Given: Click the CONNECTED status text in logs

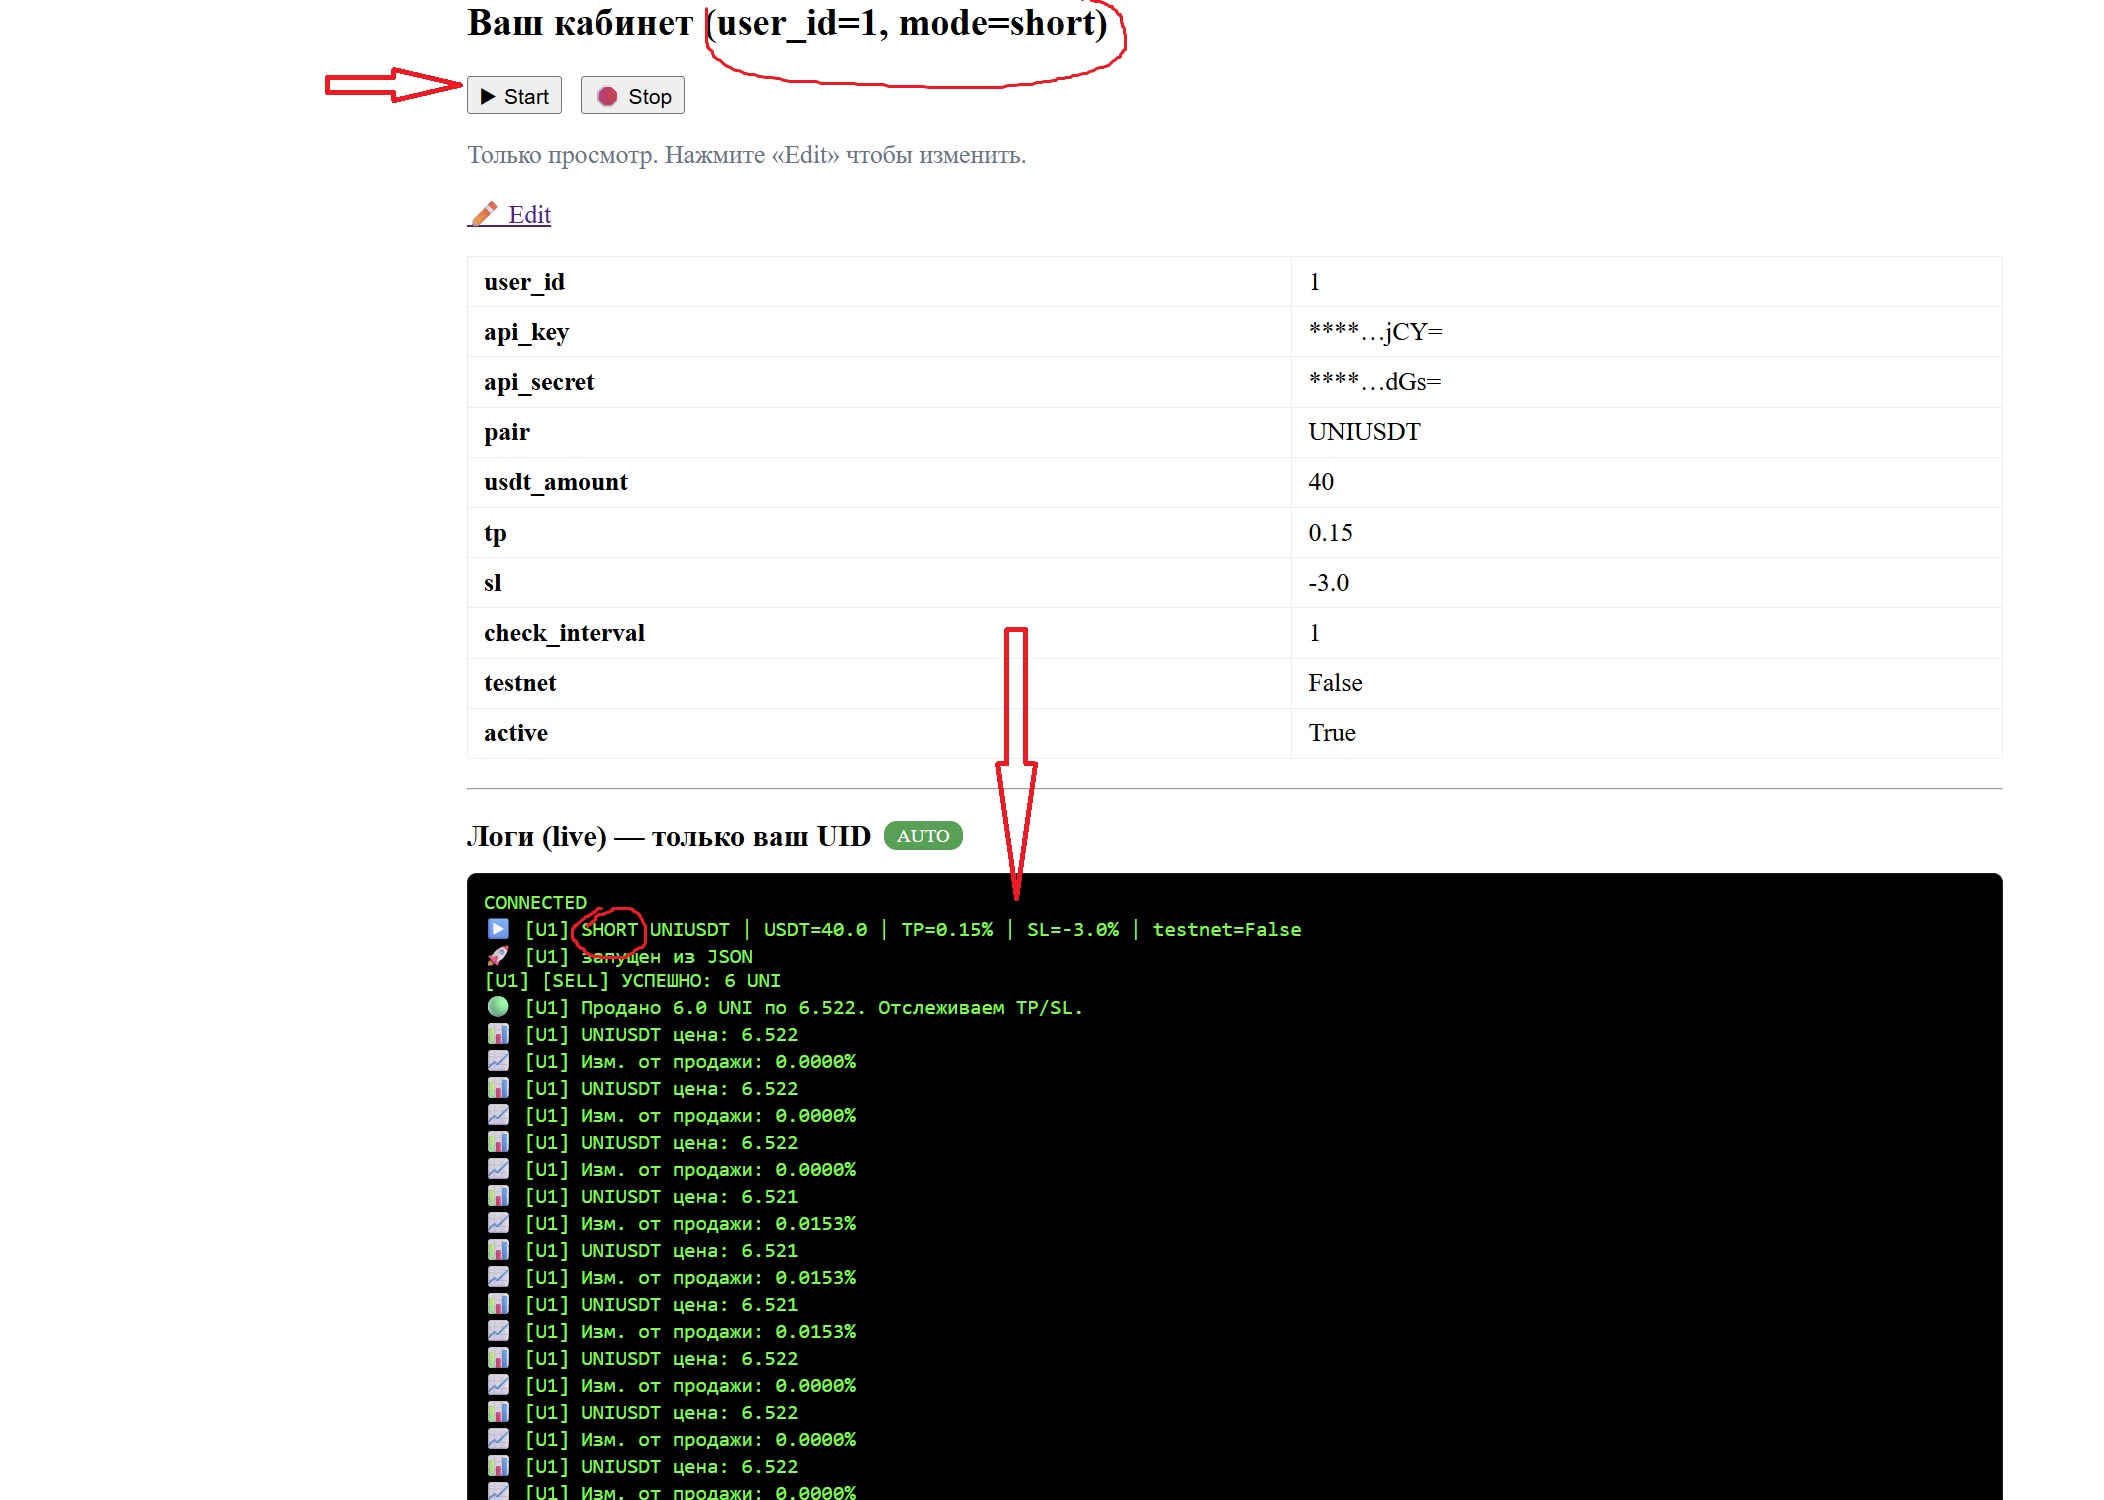Looking at the screenshot, I should coord(535,902).
